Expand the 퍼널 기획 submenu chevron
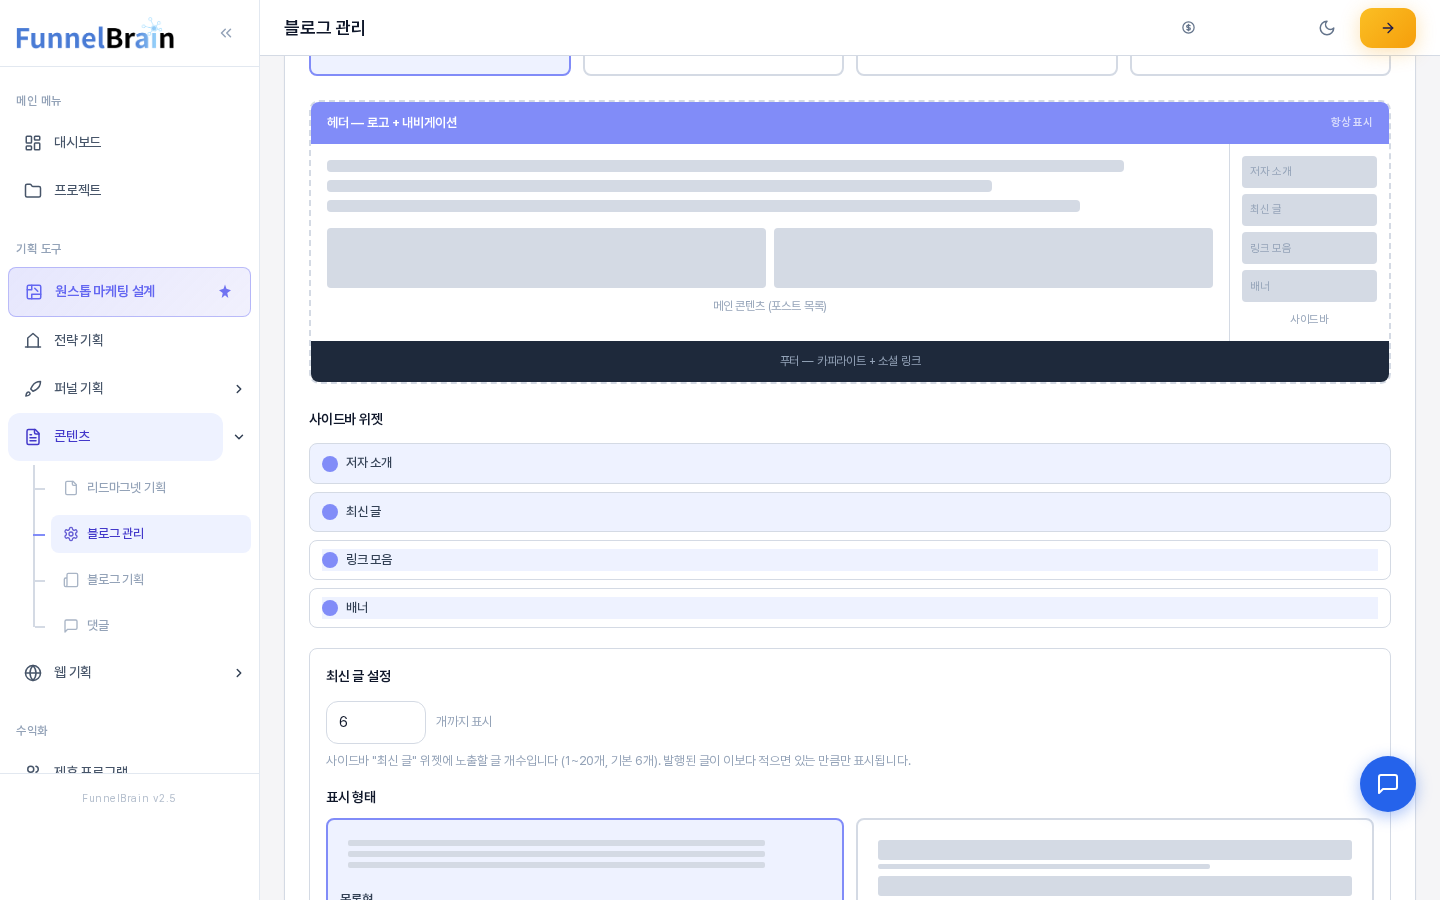Screen dimensions: 1440x900 tap(239, 389)
